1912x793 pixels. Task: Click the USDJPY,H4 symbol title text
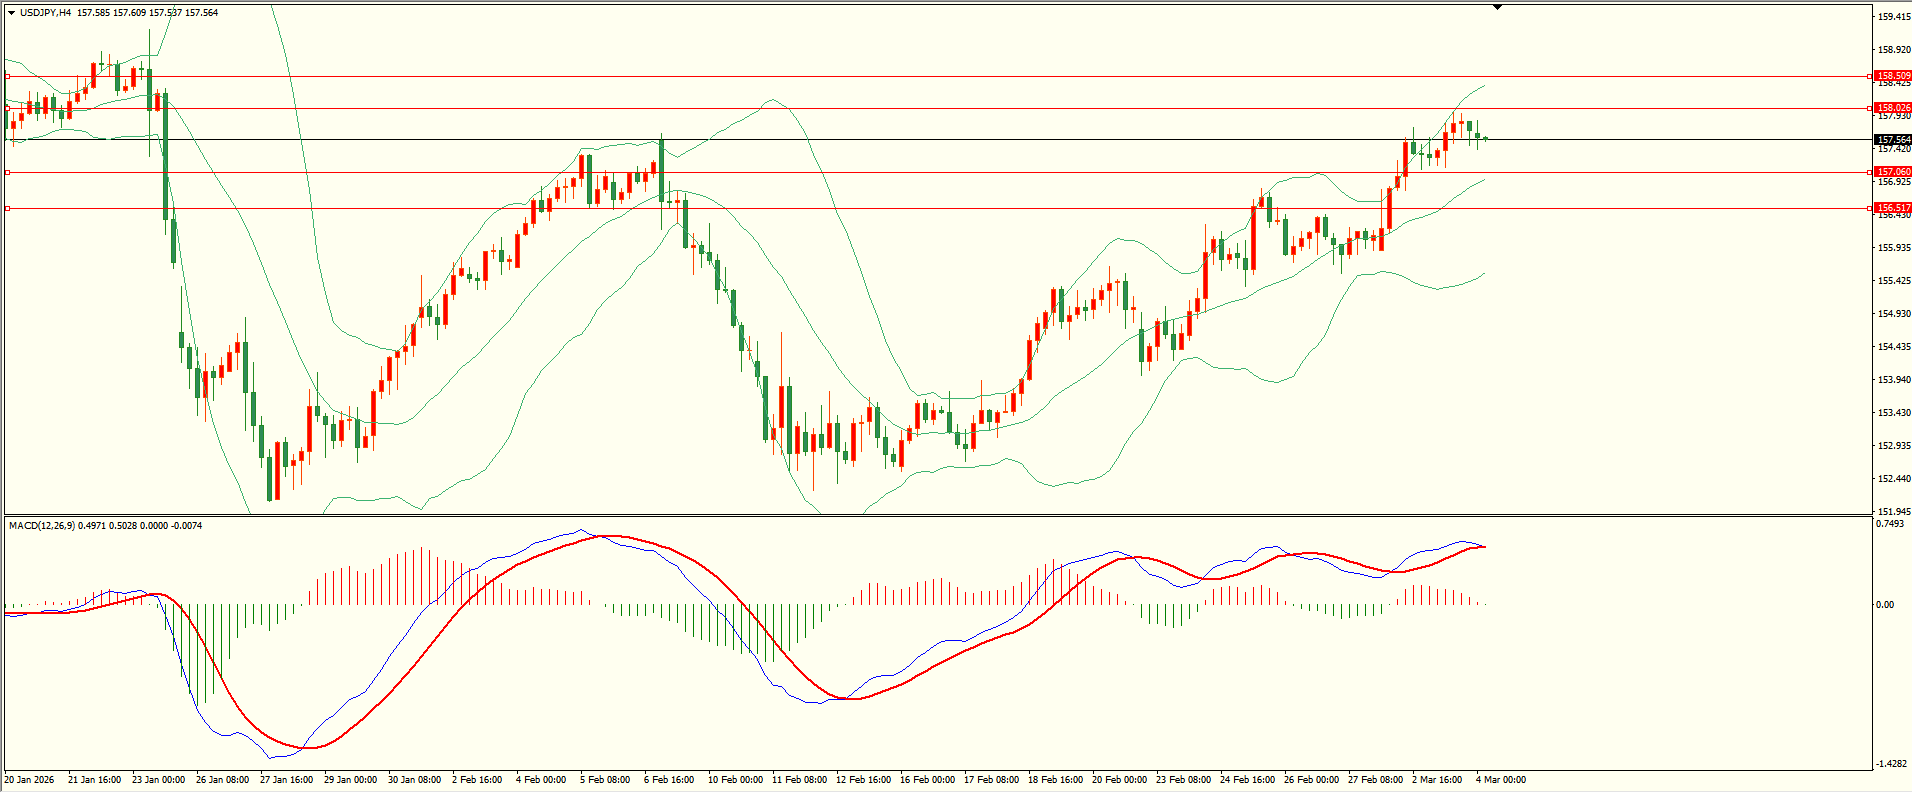tap(45, 13)
